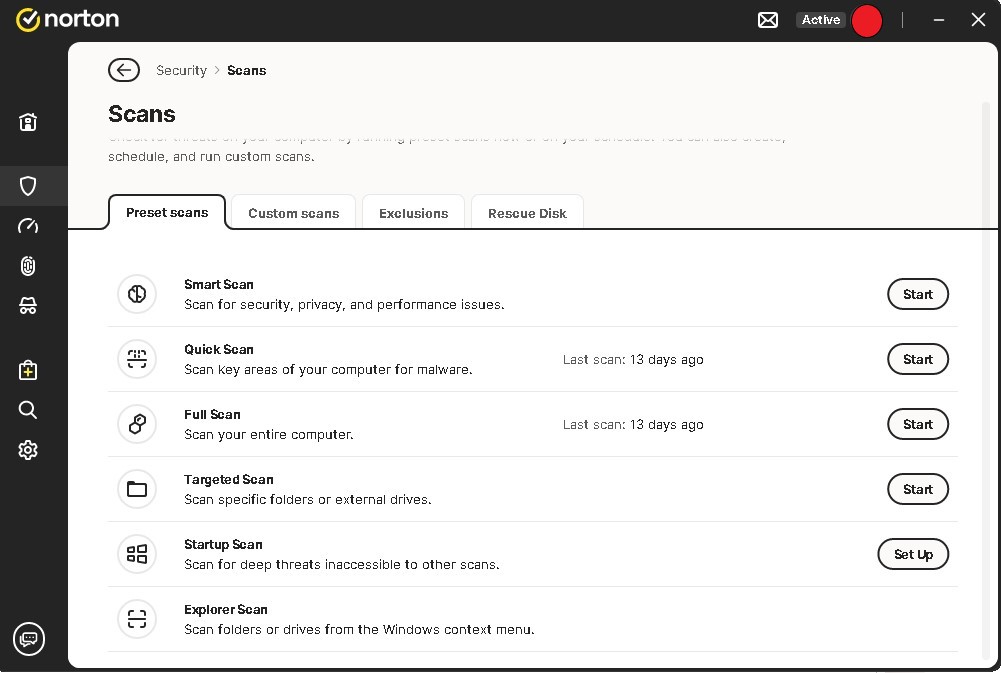
Task: Switch to the Custom scans tab
Action: (x=293, y=213)
